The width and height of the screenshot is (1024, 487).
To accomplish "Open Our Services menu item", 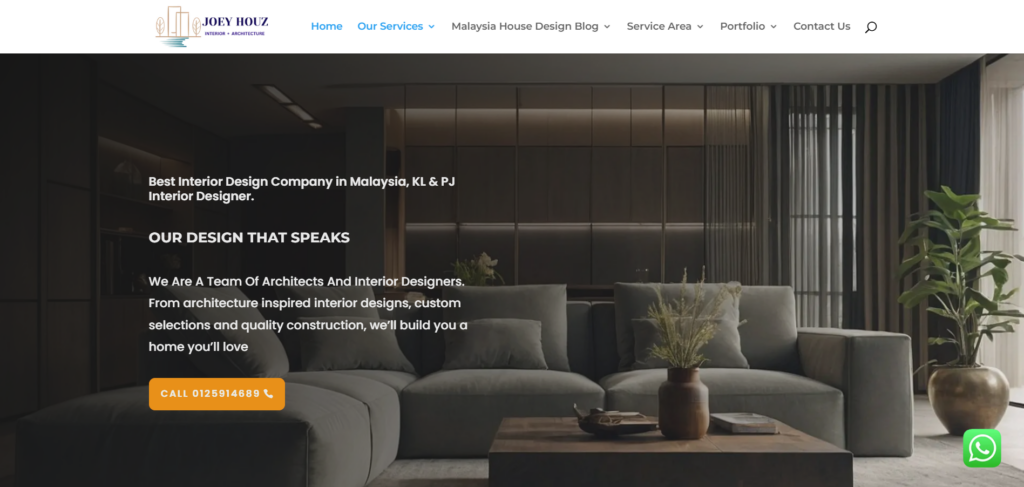I will click(x=390, y=26).
